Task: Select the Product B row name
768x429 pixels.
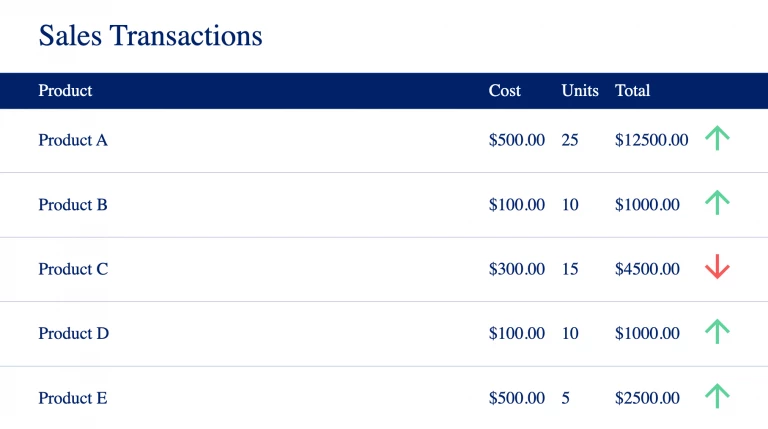Action: click(x=73, y=205)
